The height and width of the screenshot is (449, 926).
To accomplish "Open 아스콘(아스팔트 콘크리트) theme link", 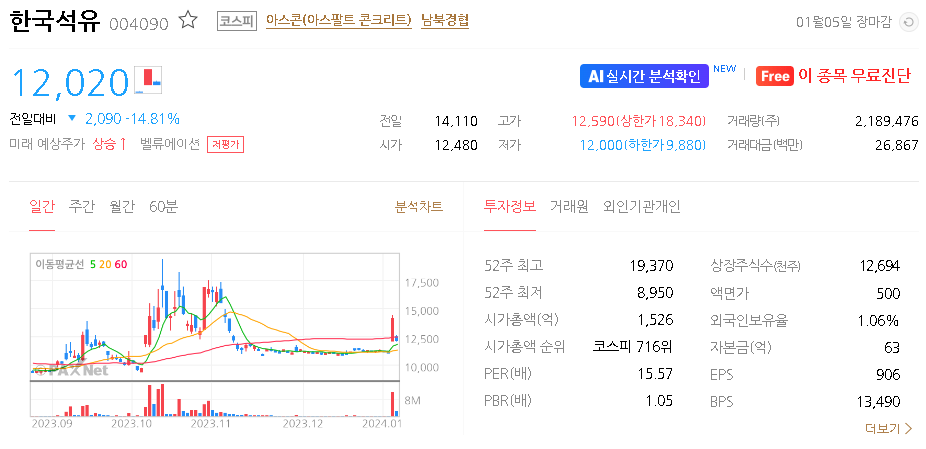I will pyautogui.click(x=338, y=21).
